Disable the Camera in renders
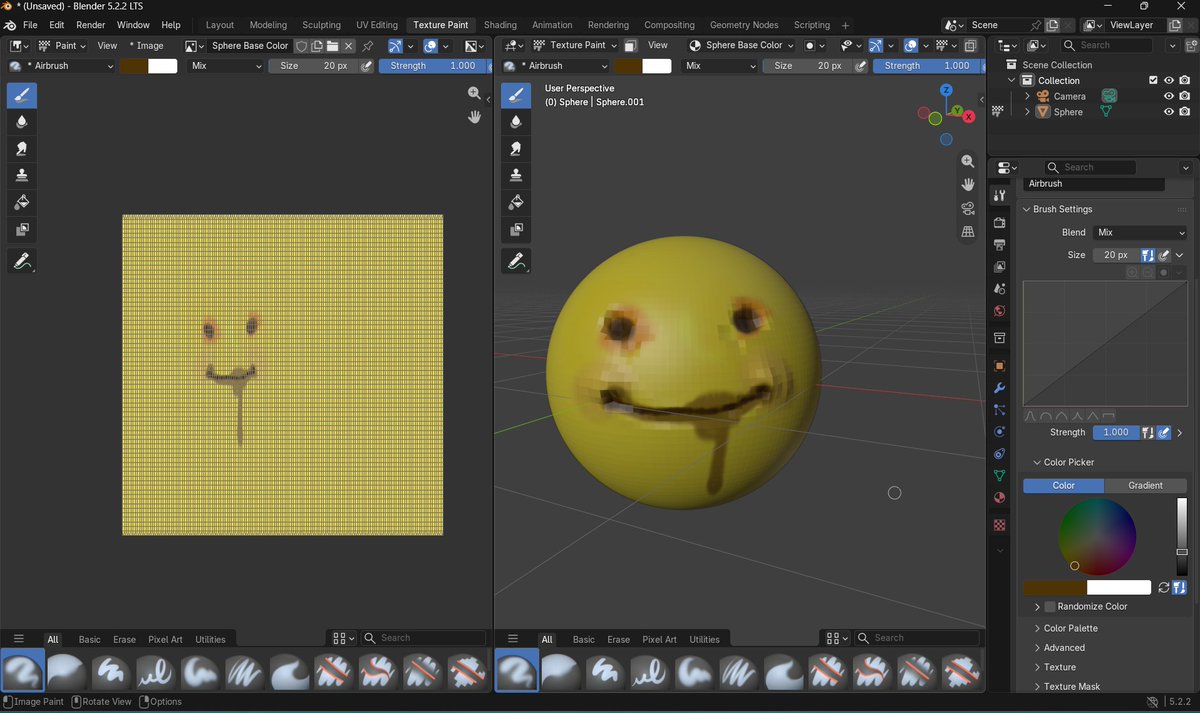Screen dimensions: 1200x713 pyautogui.click(x=1184, y=96)
